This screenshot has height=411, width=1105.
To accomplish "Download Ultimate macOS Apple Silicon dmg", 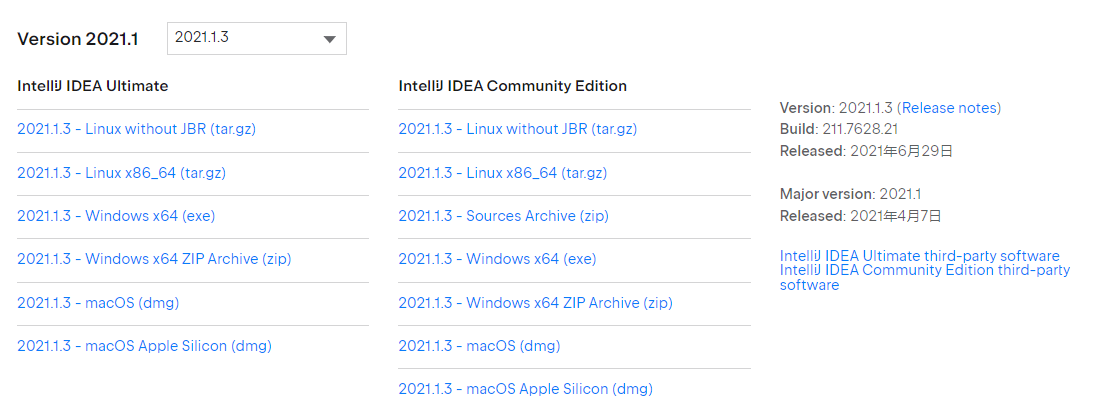I will click(144, 346).
